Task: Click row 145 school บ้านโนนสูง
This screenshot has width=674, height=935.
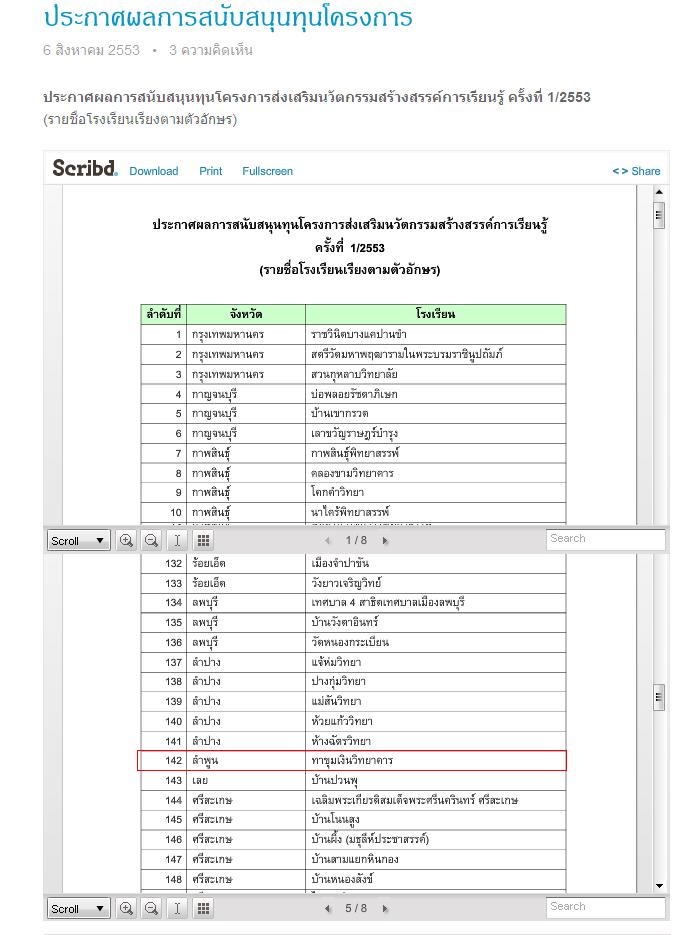Action: pyautogui.click(x=335, y=819)
